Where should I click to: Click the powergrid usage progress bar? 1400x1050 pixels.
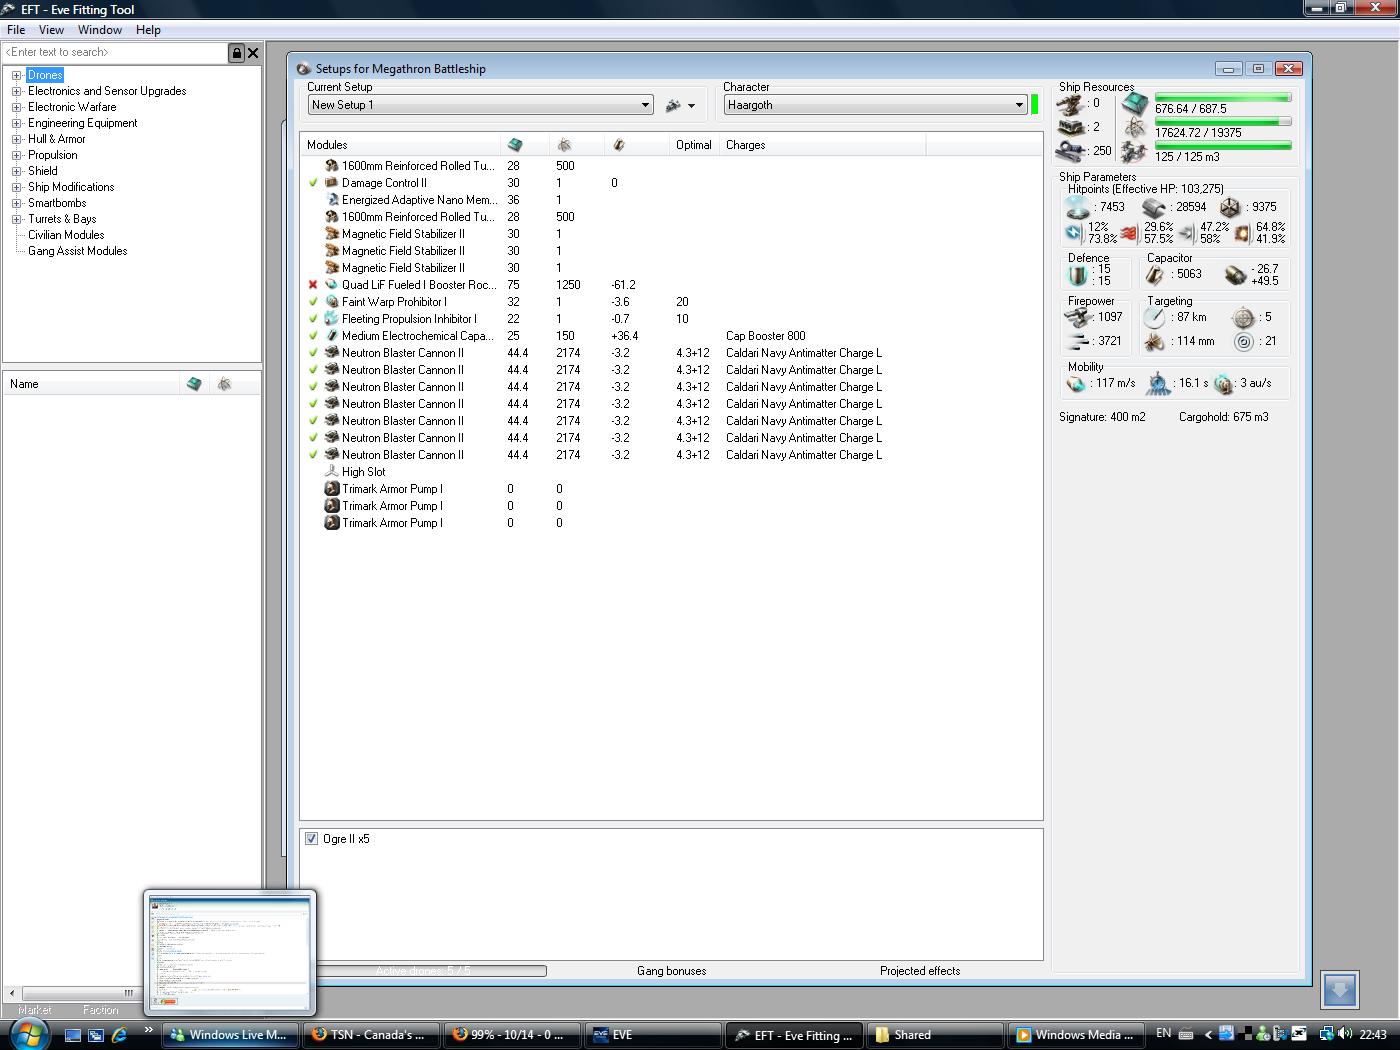(1223, 122)
